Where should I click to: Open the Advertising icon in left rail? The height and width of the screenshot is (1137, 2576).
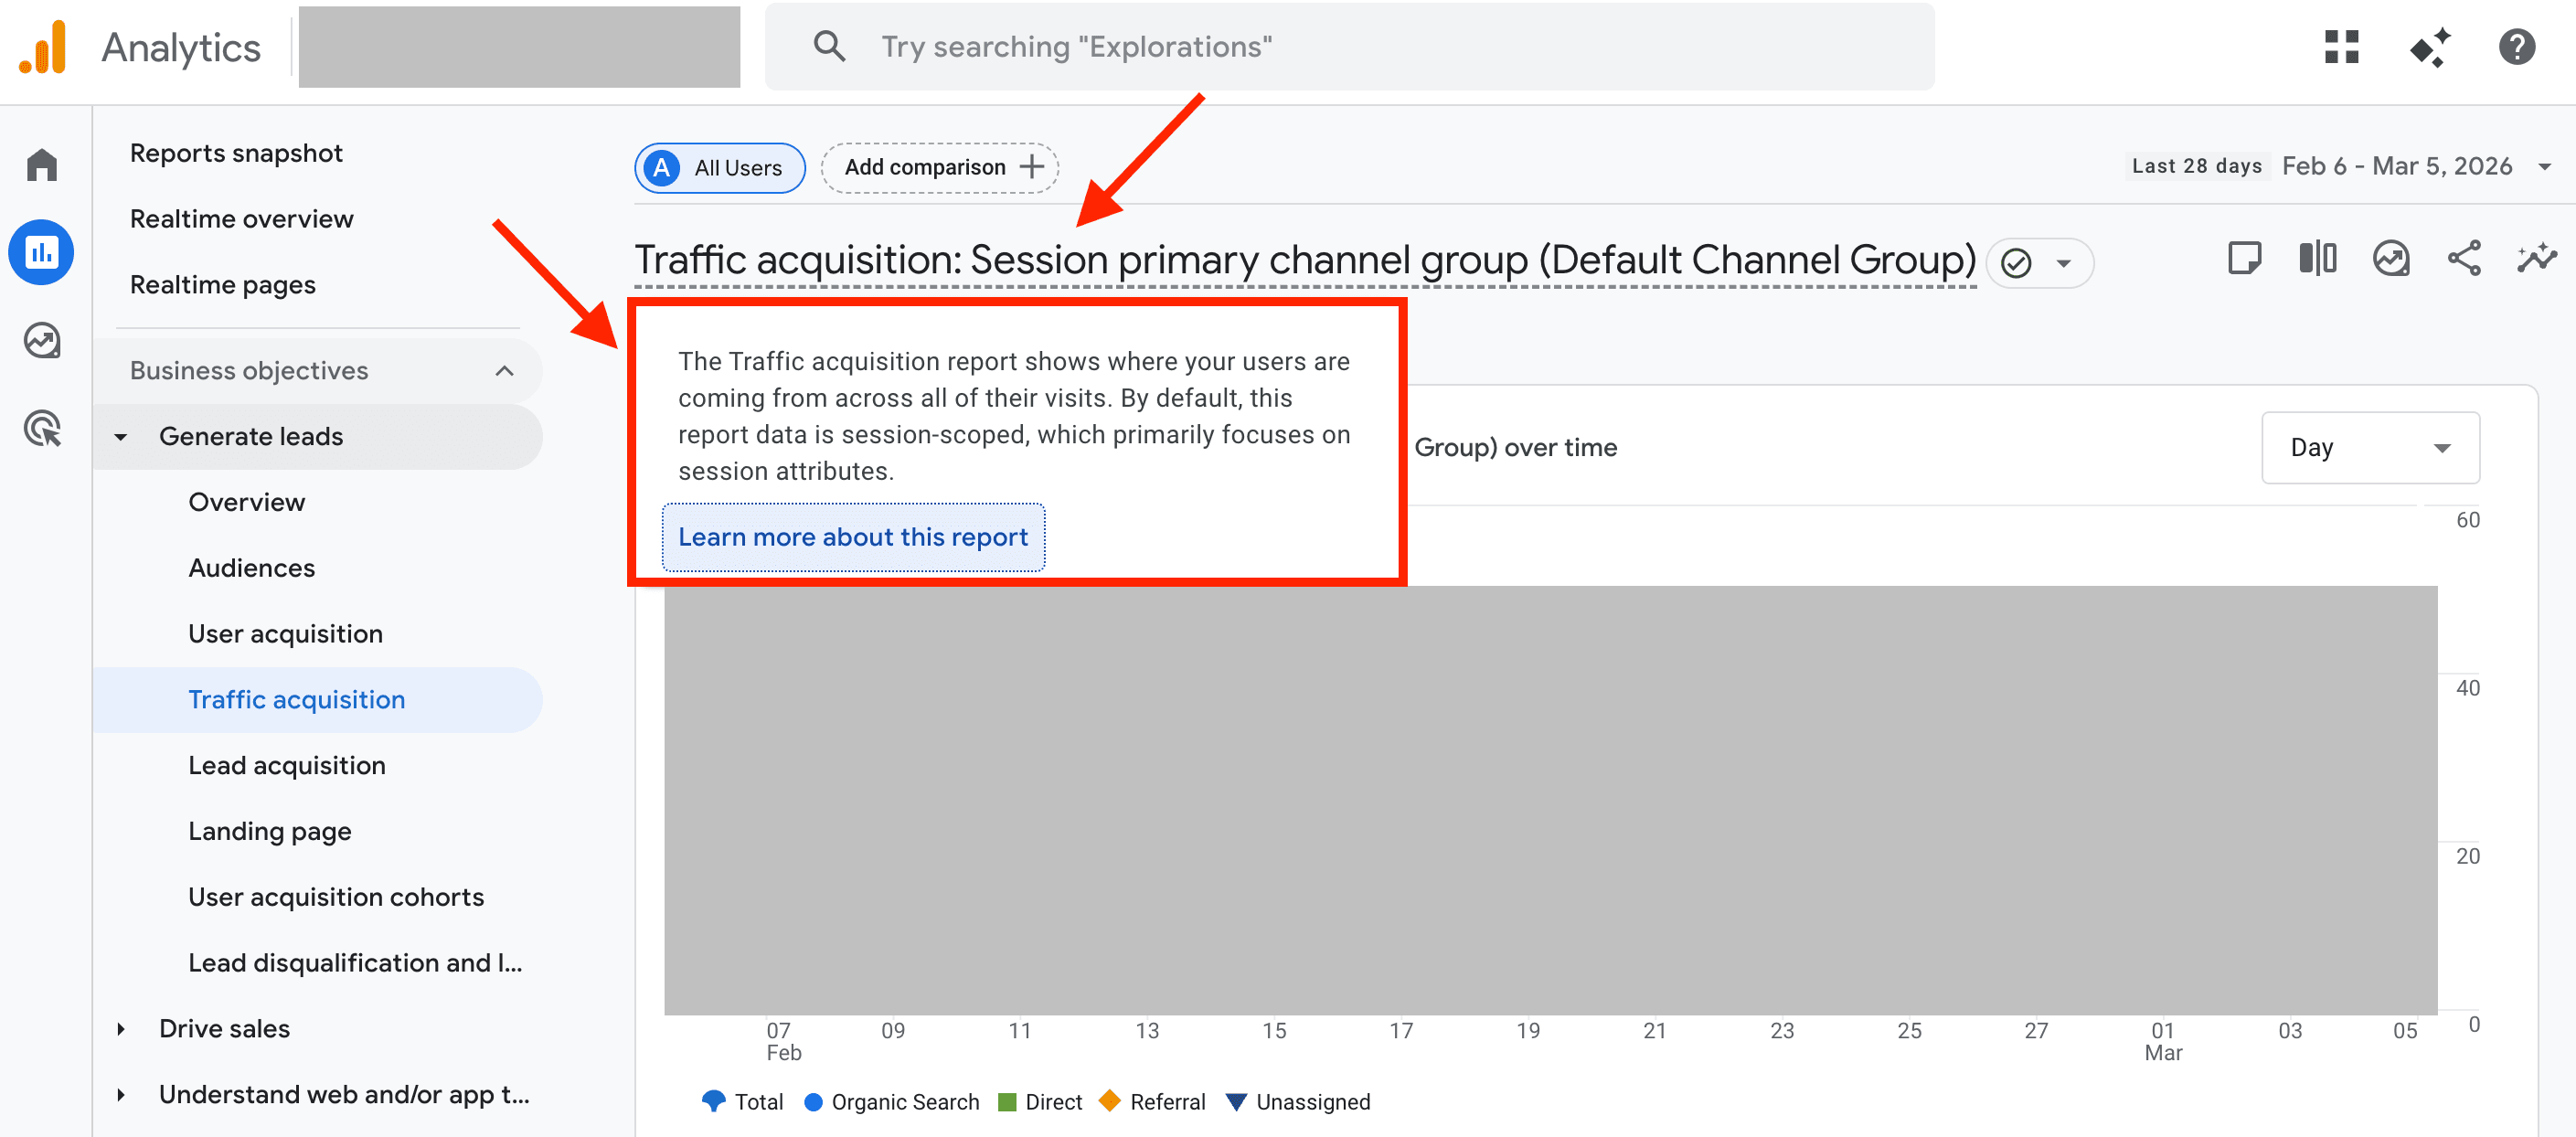[42, 429]
